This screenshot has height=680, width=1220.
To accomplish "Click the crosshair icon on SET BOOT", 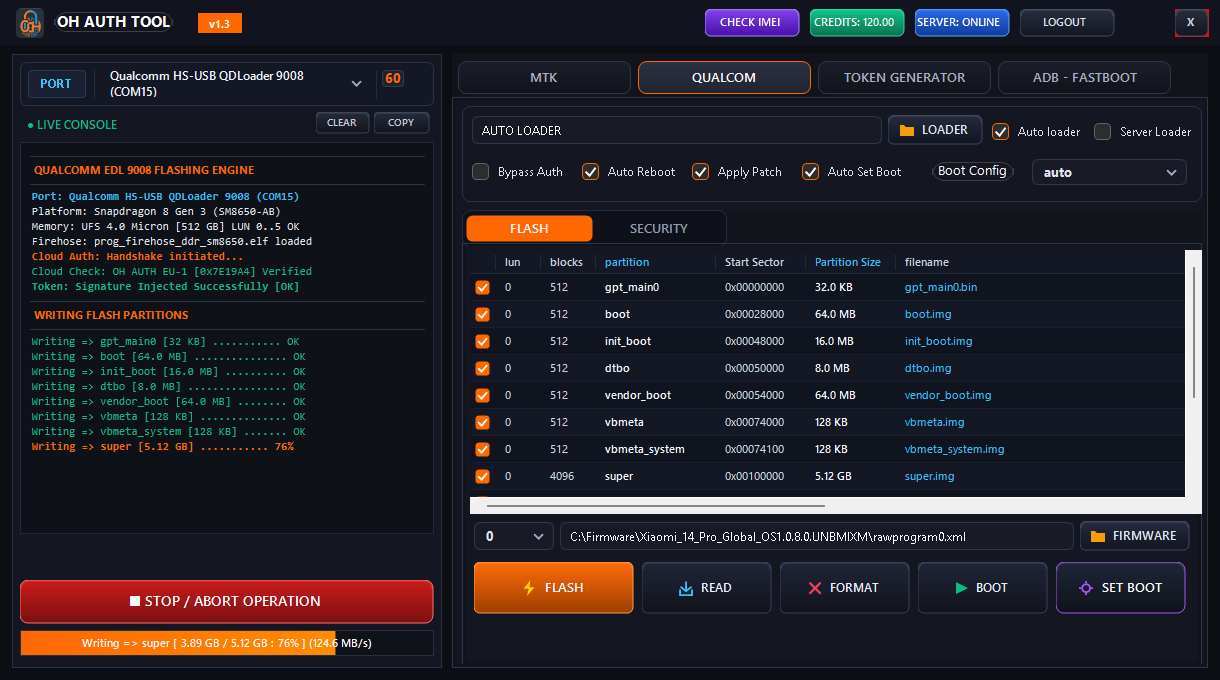I will [x=1086, y=588].
